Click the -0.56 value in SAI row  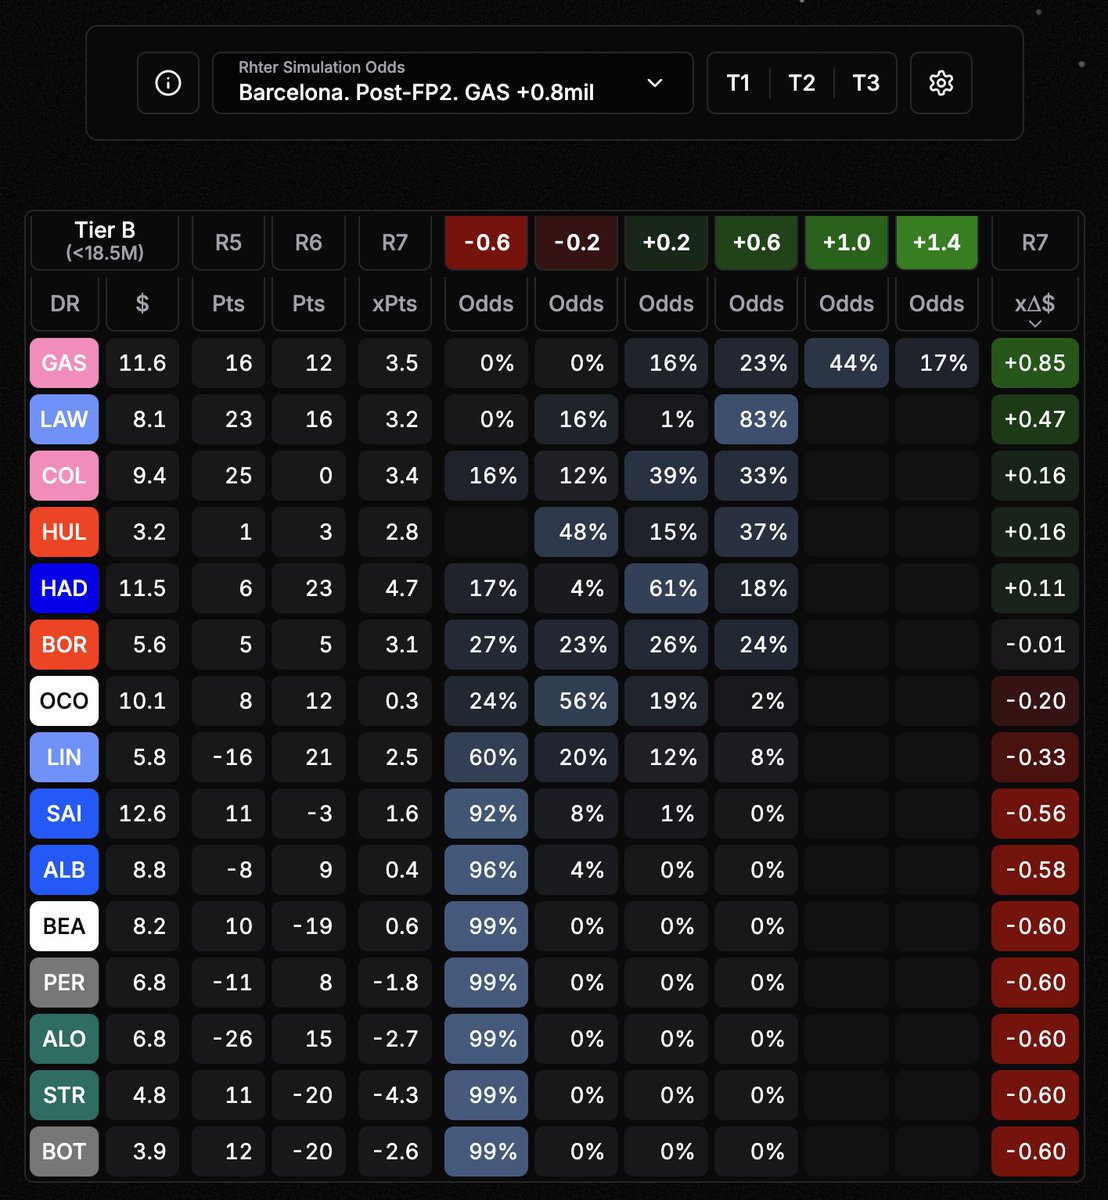tap(1035, 813)
